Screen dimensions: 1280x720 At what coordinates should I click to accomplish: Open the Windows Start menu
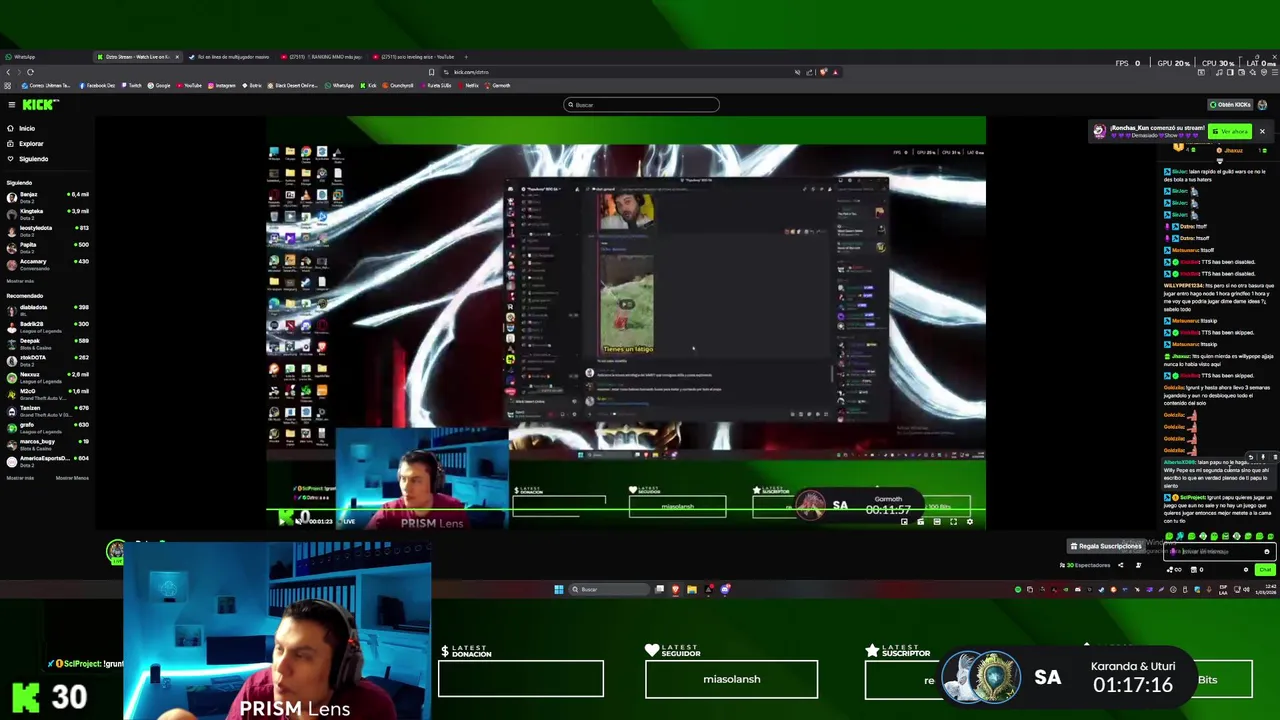[559, 589]
